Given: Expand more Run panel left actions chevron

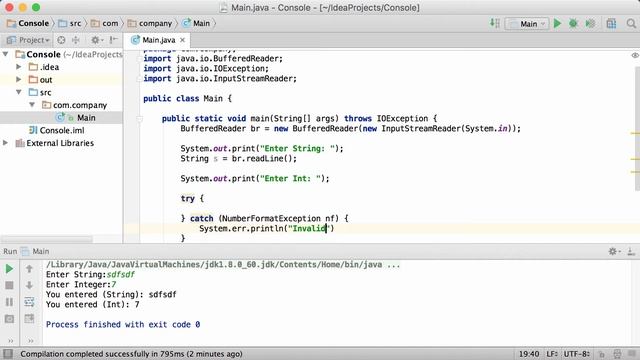Looking at the screenshot, I should [10, 340].
